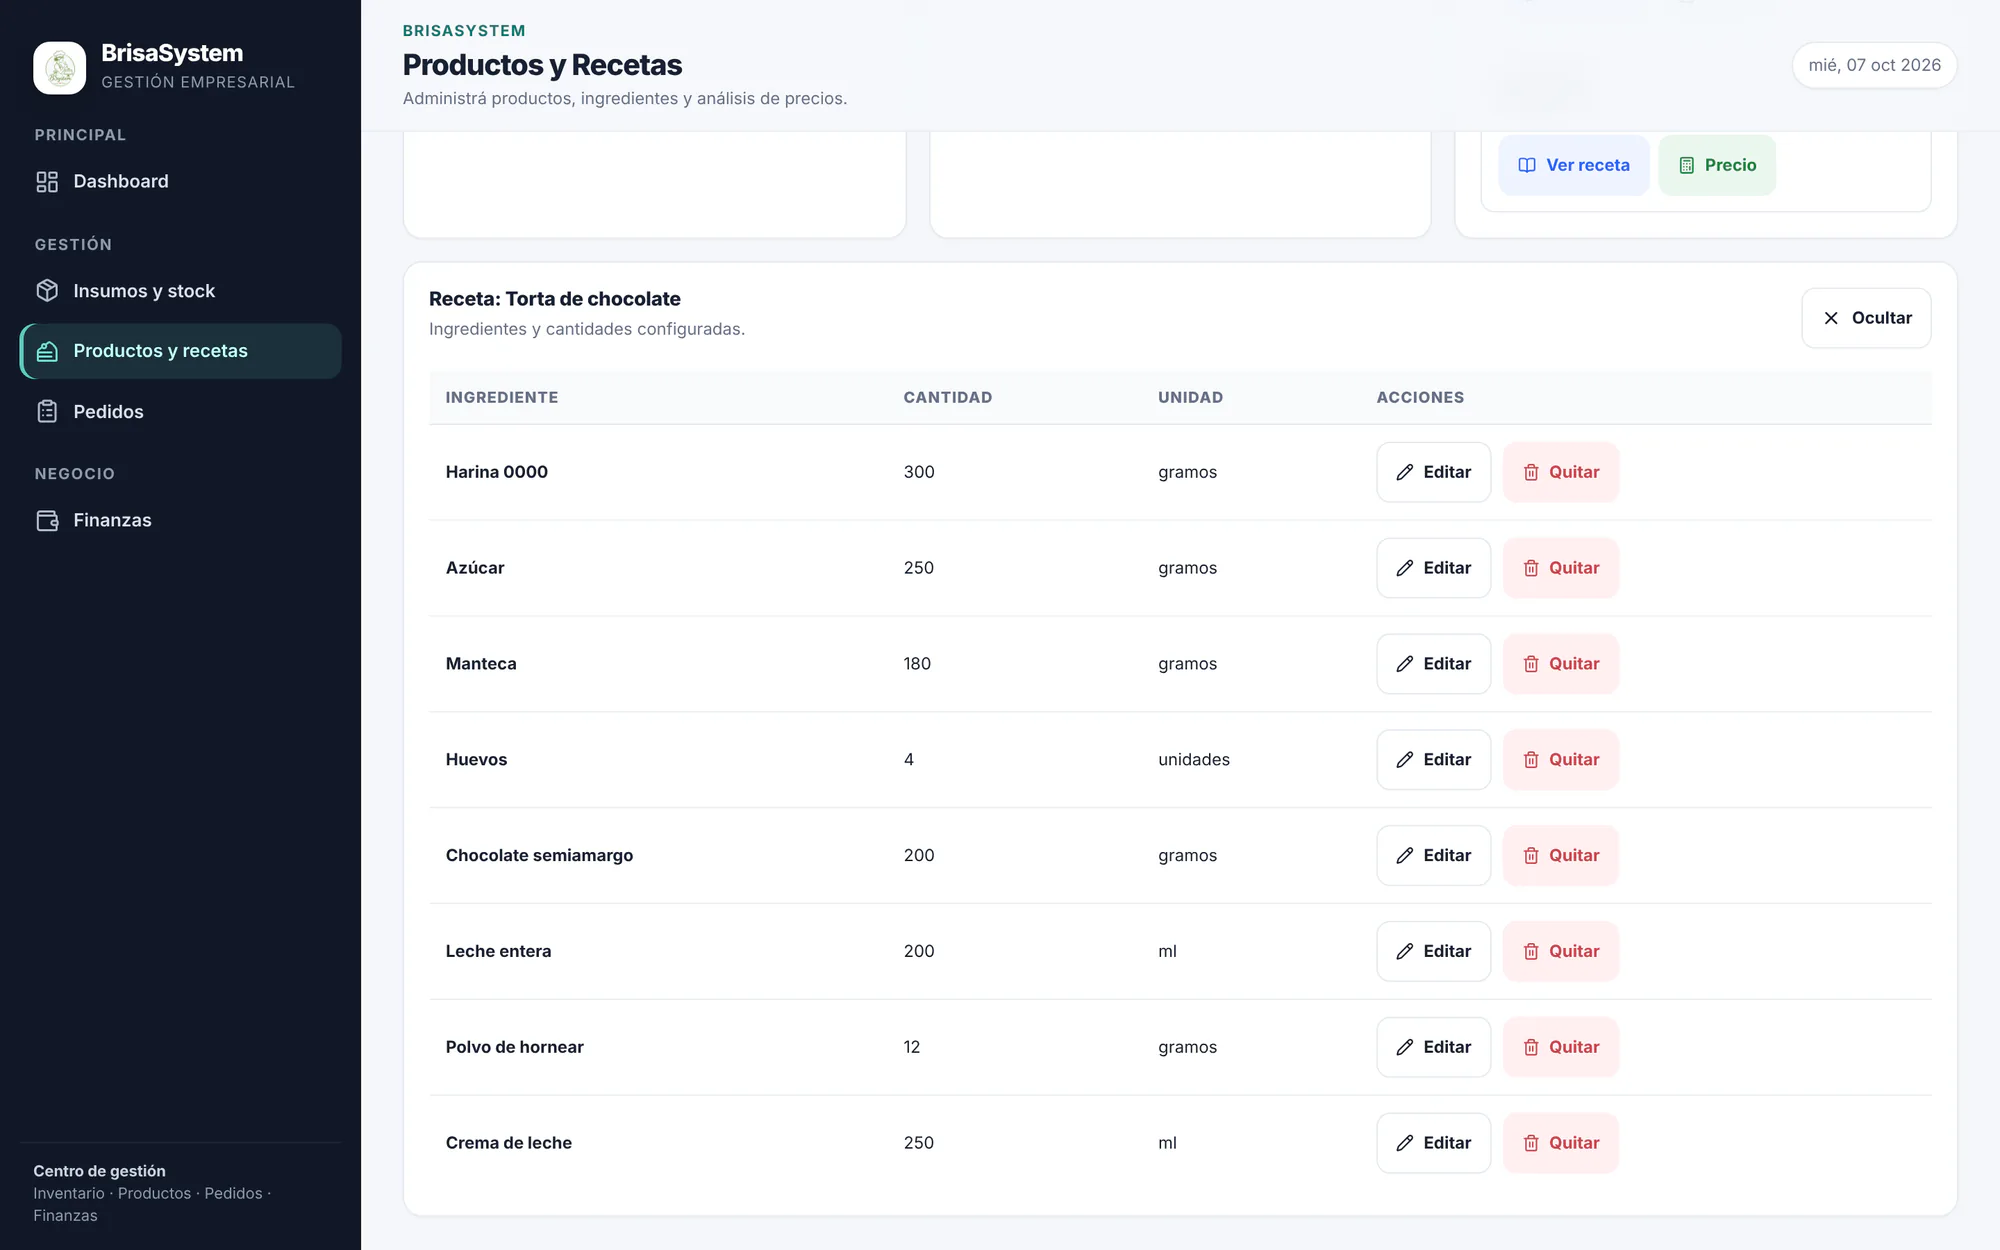The image size is (2000, 1250).
Task: Select the quantity 180 for Manteca
Action: (917, 664)
